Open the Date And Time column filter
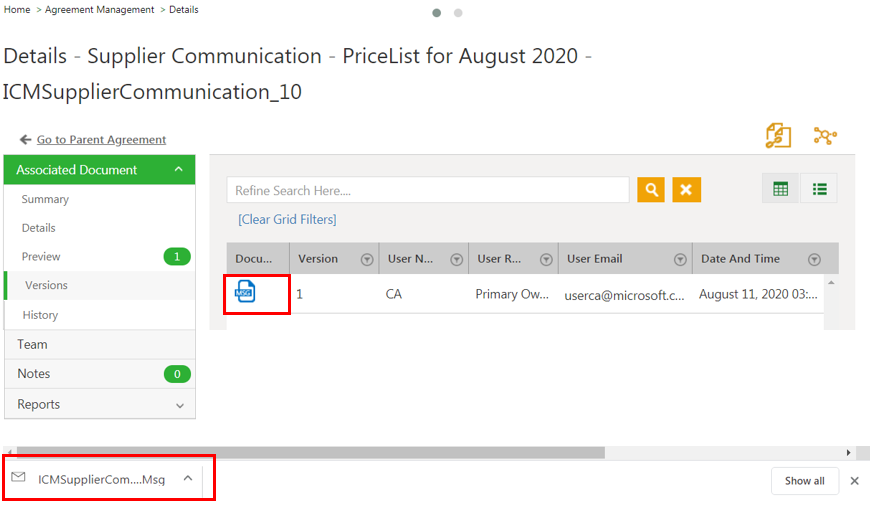Screen dimensions: 871x513 (814, 259)
